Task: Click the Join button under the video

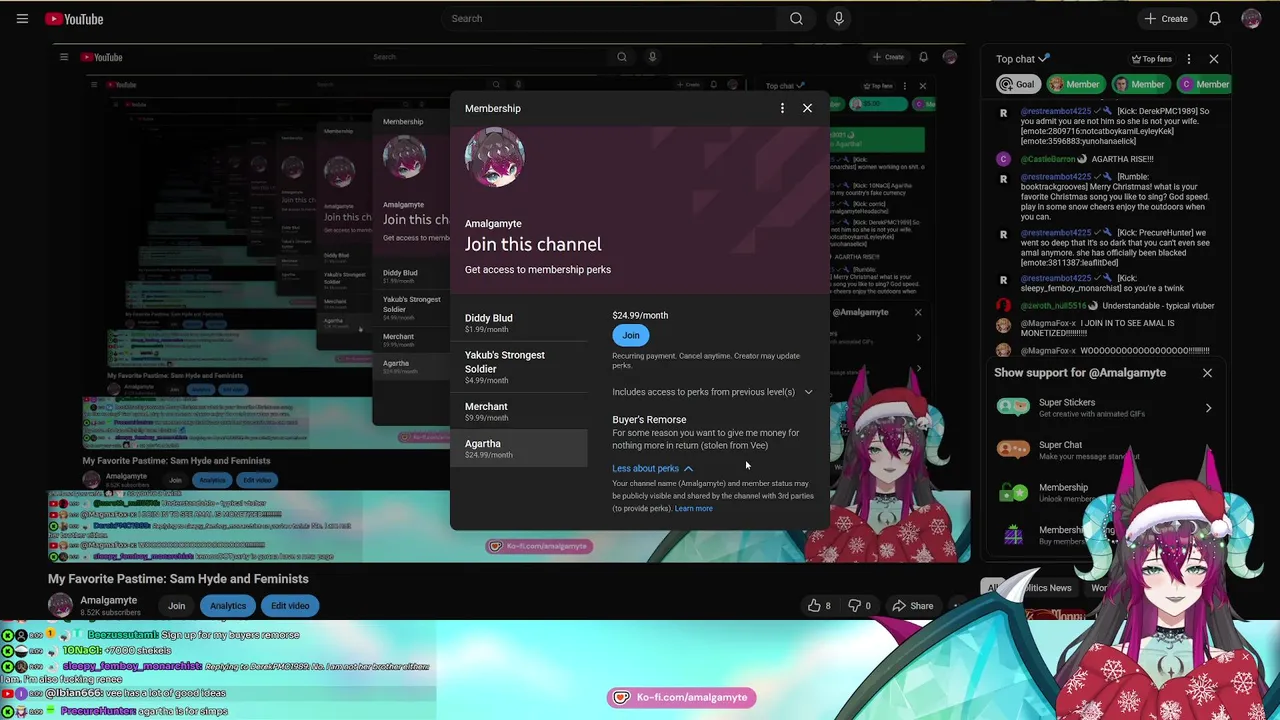Action: tap(176, 605)
